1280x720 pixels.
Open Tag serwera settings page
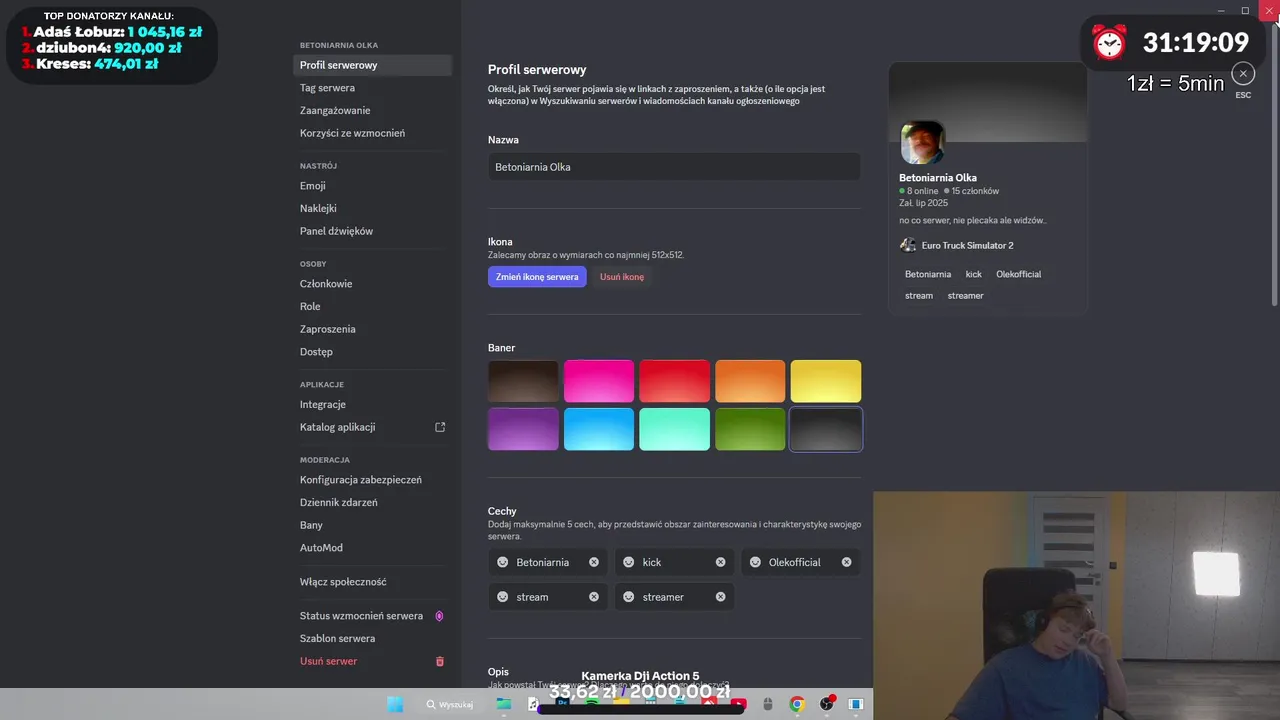[373, 88]
